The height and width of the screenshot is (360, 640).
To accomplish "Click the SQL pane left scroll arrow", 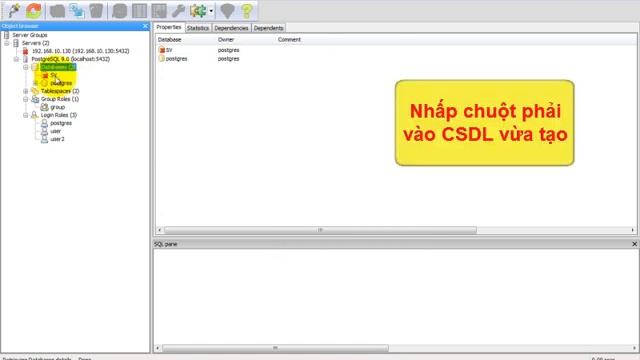I will pos(158,348).
